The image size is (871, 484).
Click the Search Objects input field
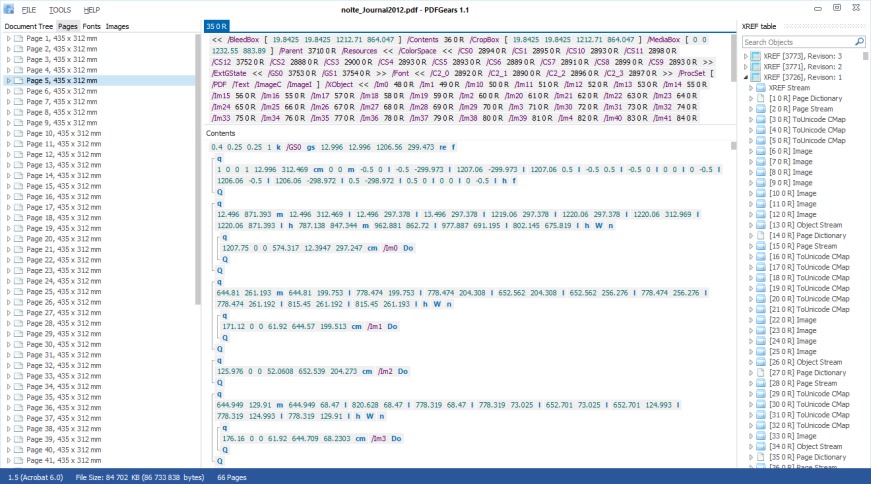795,42
